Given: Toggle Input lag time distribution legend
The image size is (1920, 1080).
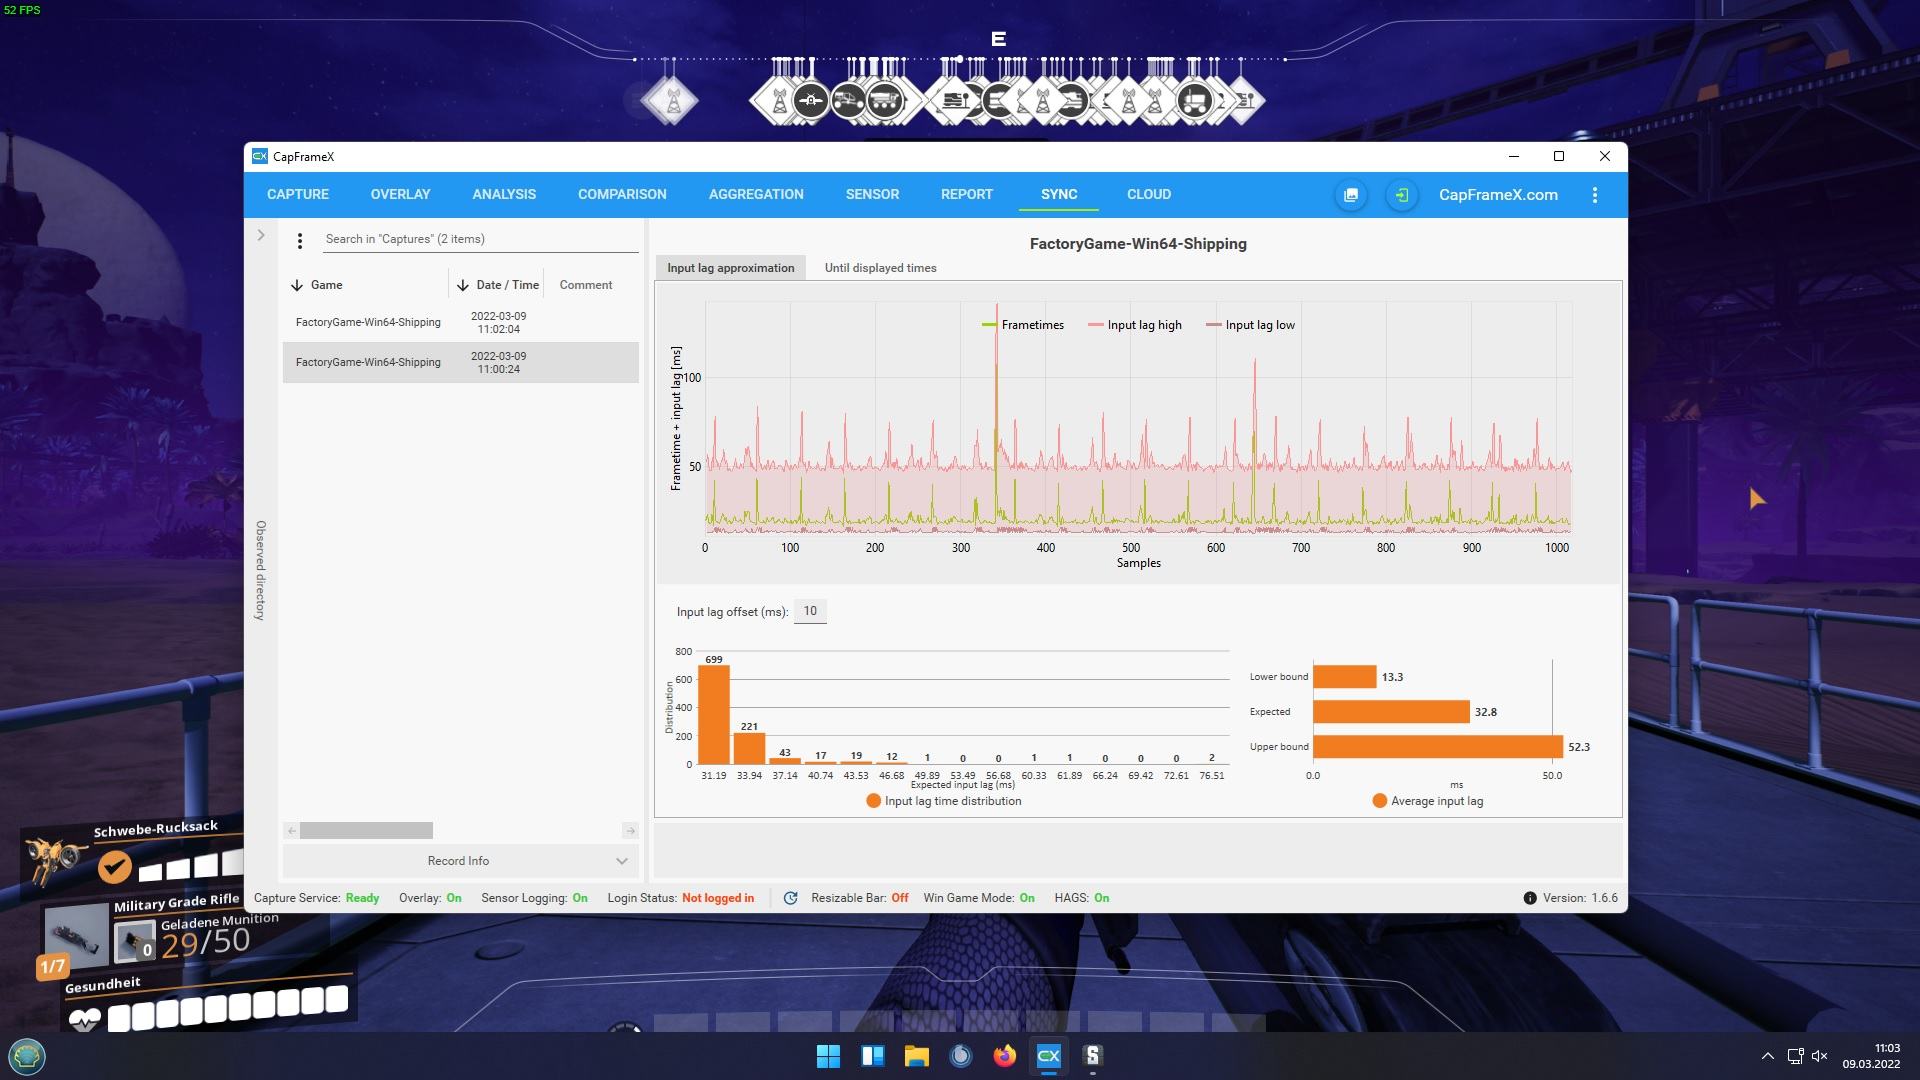Looking at the screenshot, I should (944, 801).
